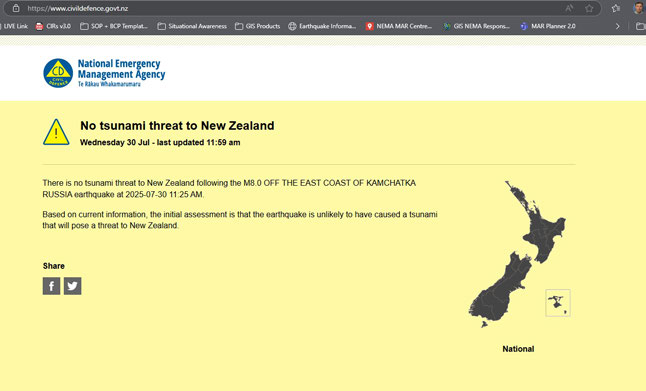Image resolution: width=646 pixels, height=391 pixels.
Task: Share the alert on Facebook
Action: coord(51,286)
